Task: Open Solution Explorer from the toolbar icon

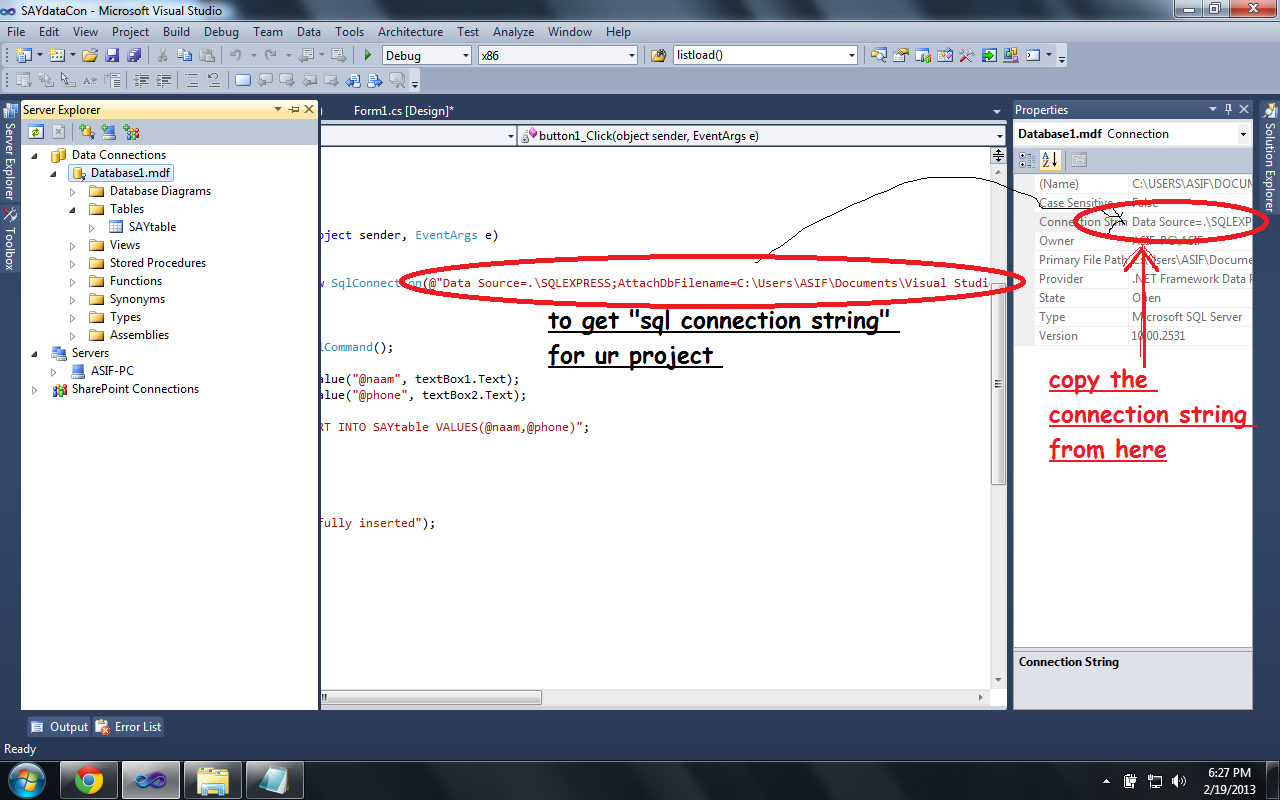Action: coord(879,55)
